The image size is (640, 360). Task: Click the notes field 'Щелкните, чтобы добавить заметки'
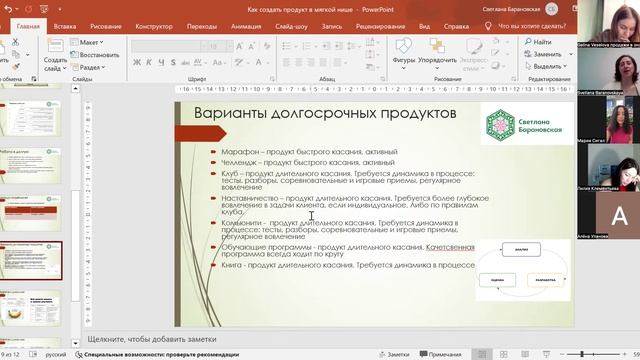tap(152, 339)
